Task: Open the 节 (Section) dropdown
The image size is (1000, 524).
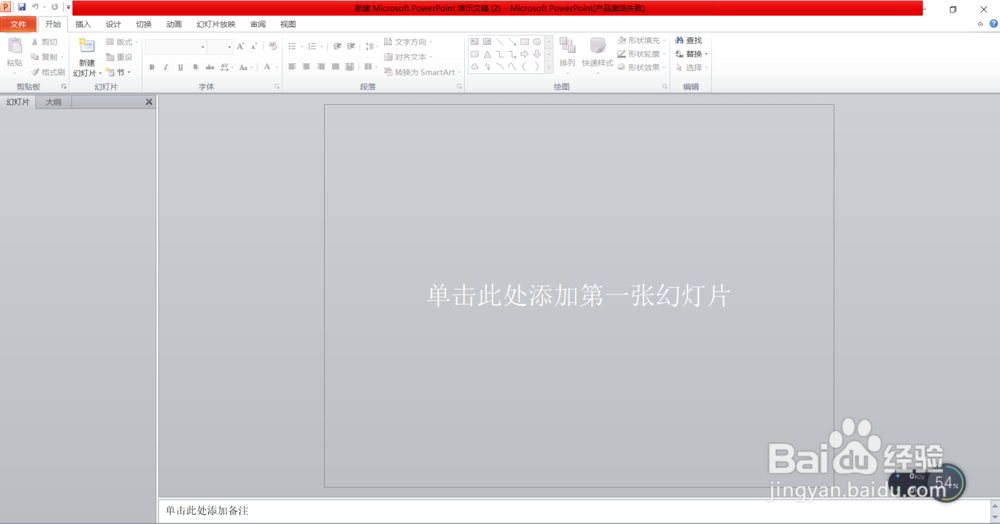Action: point(119,72)
